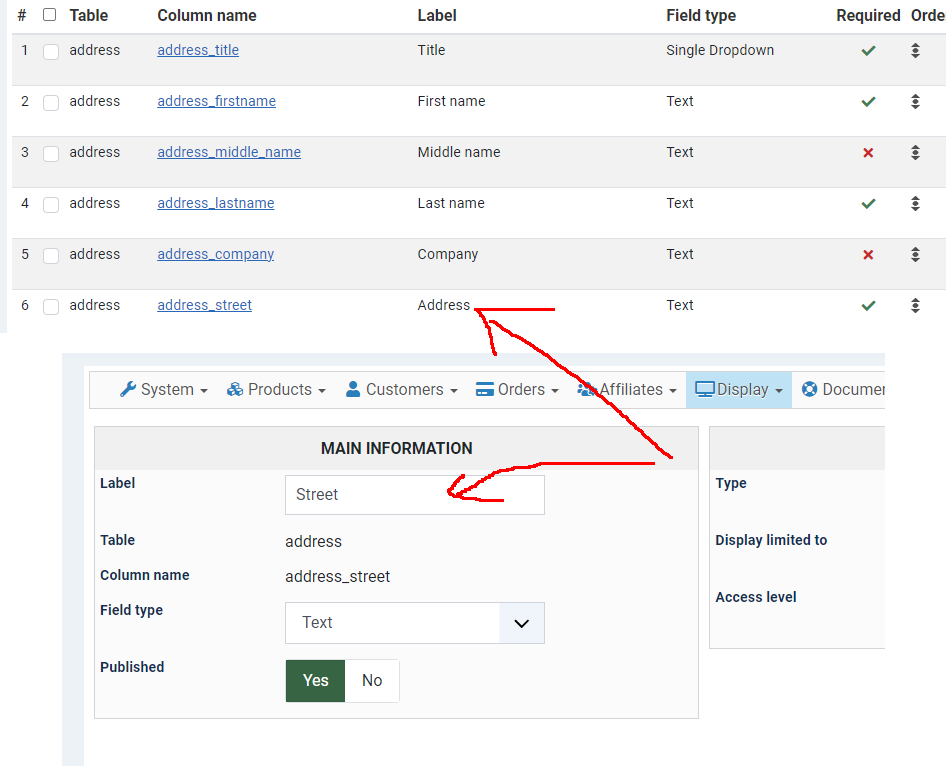The image size is (946, 778).
Task: Check the checkbox for address_title row
Action: (x=51, y=52)
